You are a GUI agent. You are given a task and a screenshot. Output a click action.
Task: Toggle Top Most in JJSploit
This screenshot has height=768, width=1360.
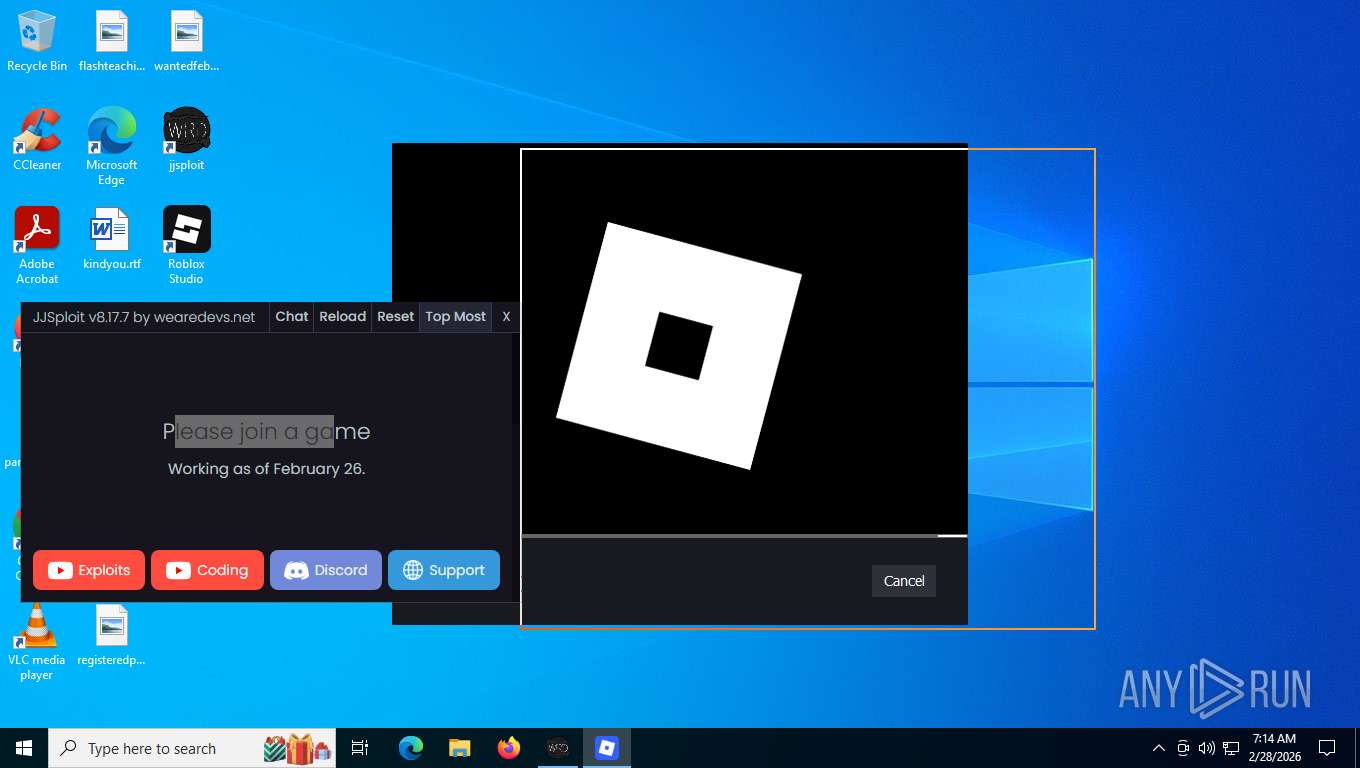[455, 316]
